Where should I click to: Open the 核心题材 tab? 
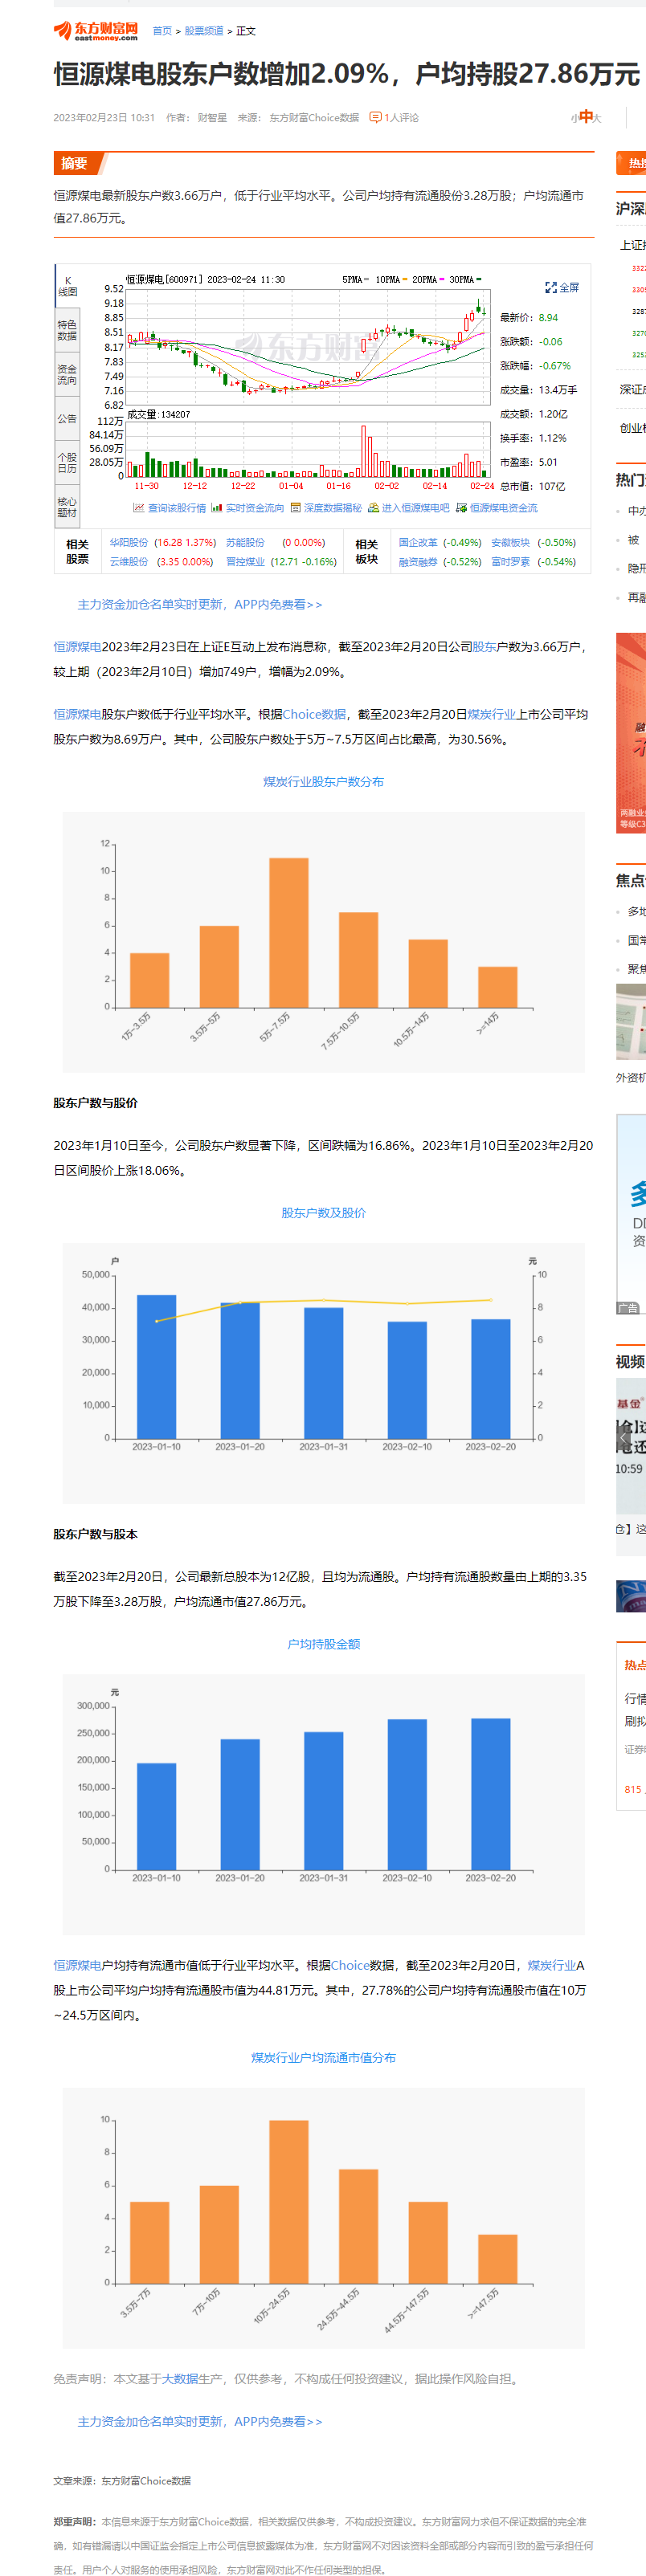tap(67, 506)
